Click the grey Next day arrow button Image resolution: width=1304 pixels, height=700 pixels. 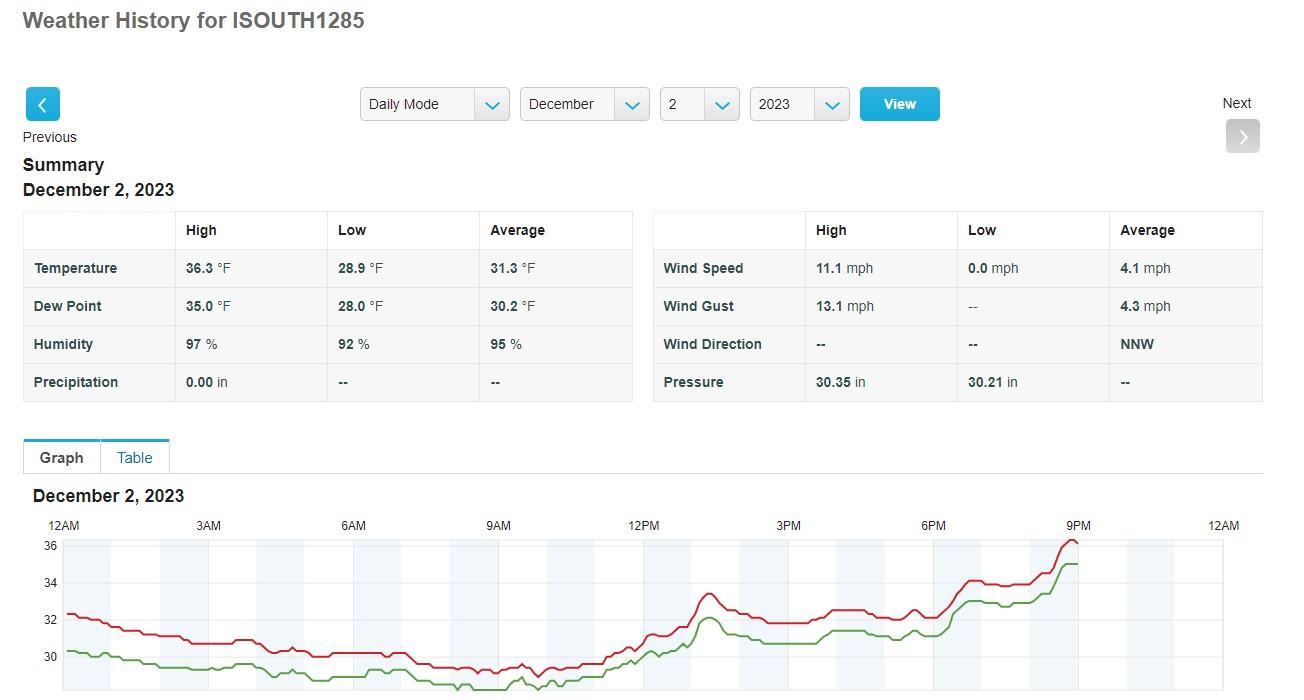pyautogui.click(x=1242, y=136)
